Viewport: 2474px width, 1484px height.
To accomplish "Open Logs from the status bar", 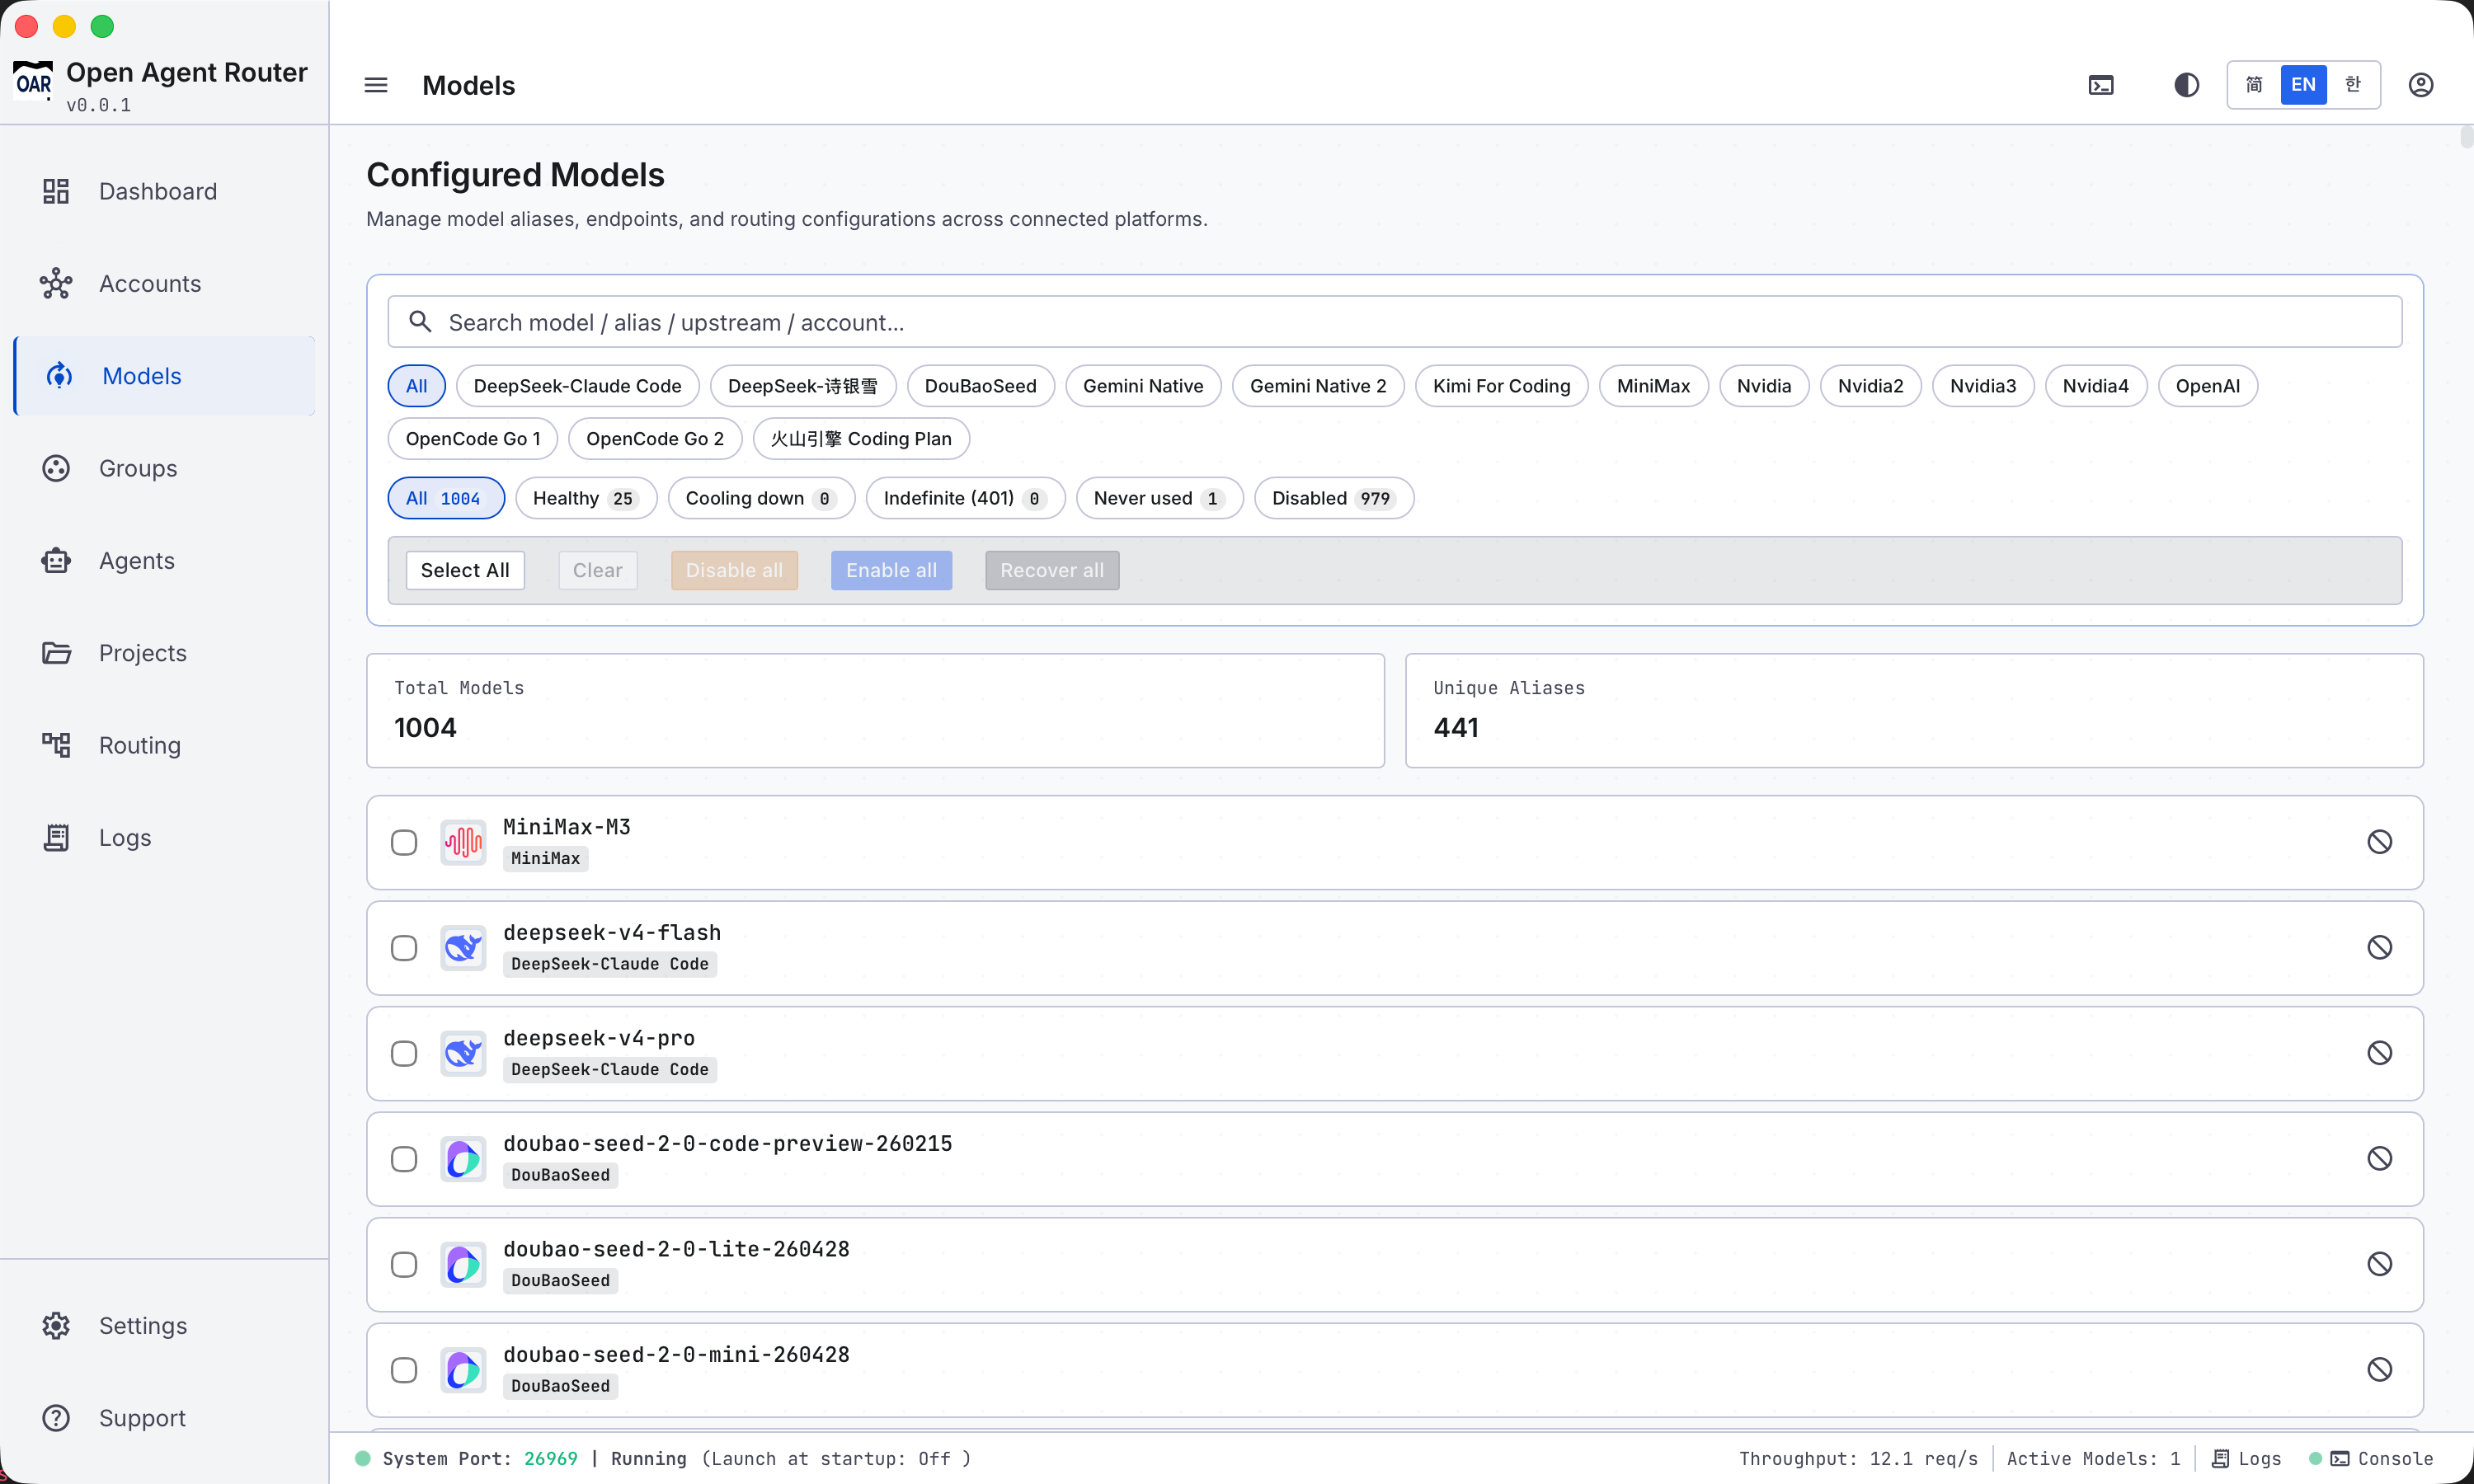I will pos(2247,1459).
